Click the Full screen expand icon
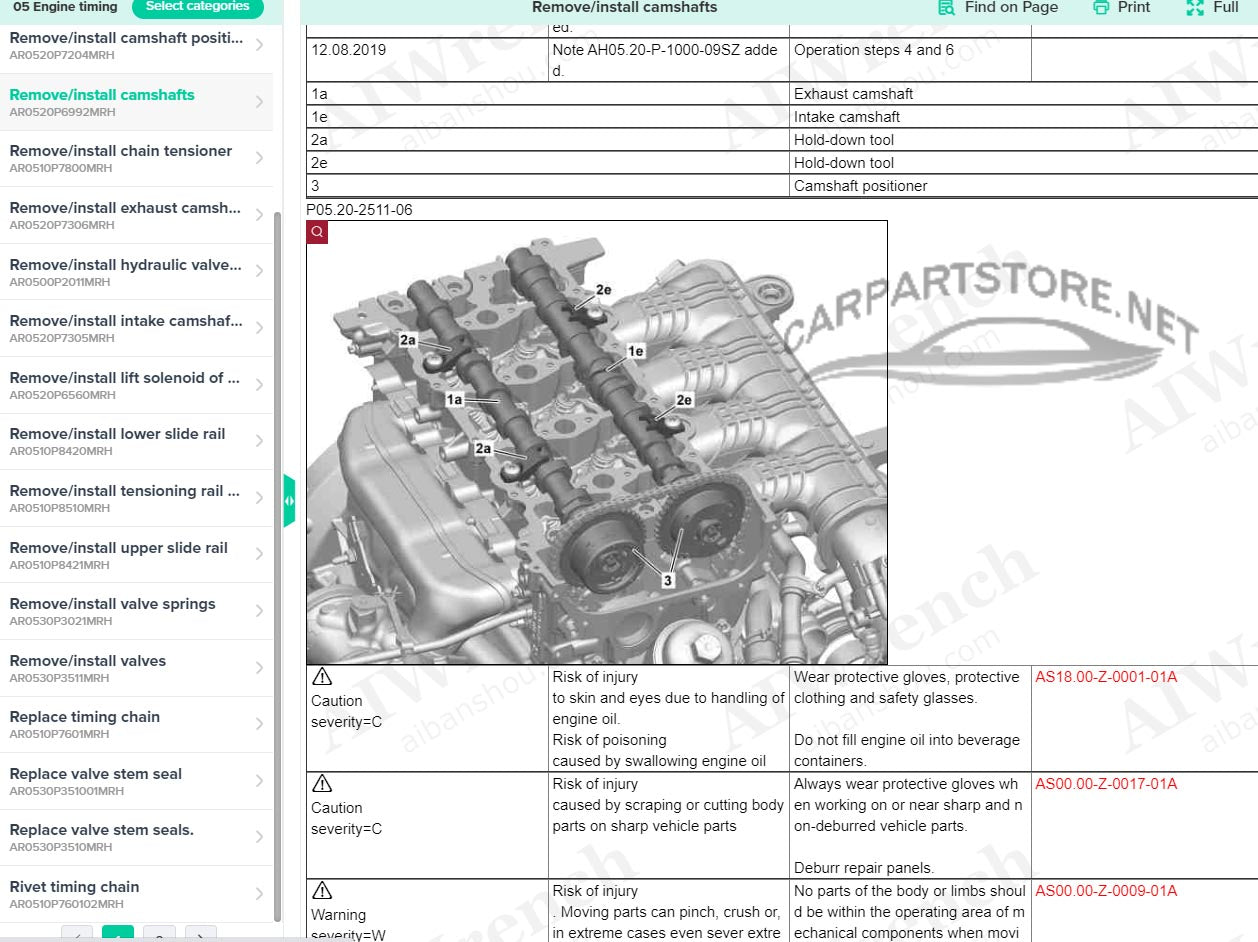Screen dimensions: 1258x942 (1194, 7)
